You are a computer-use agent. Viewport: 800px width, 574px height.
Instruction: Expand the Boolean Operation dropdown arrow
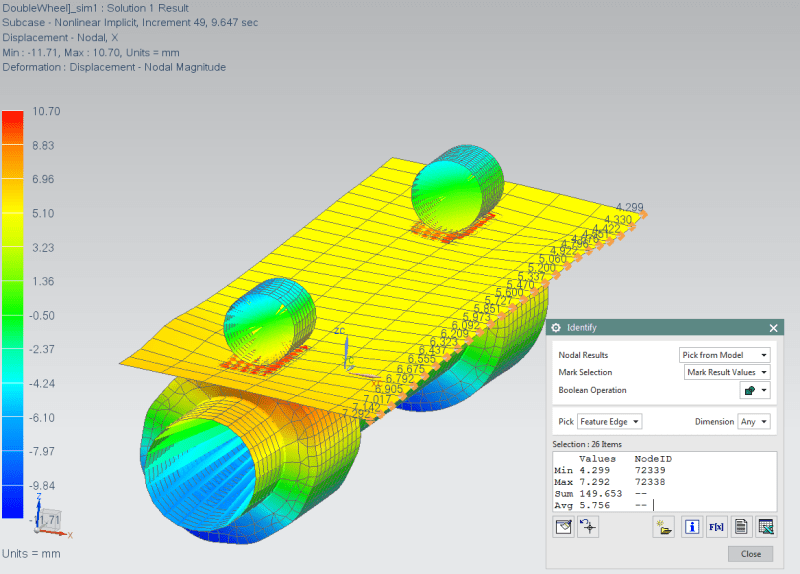pos(764,390)
